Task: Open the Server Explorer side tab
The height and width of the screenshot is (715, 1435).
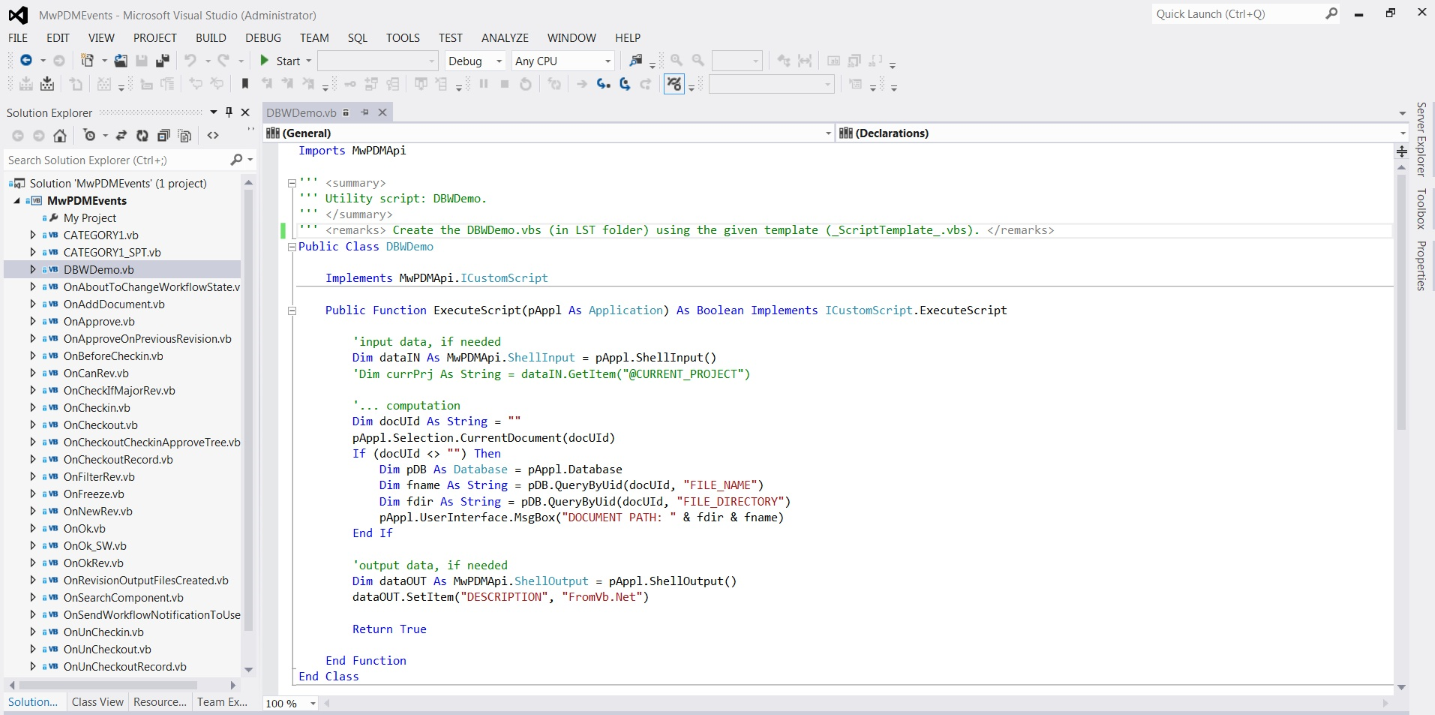Action: [1421, 139]
